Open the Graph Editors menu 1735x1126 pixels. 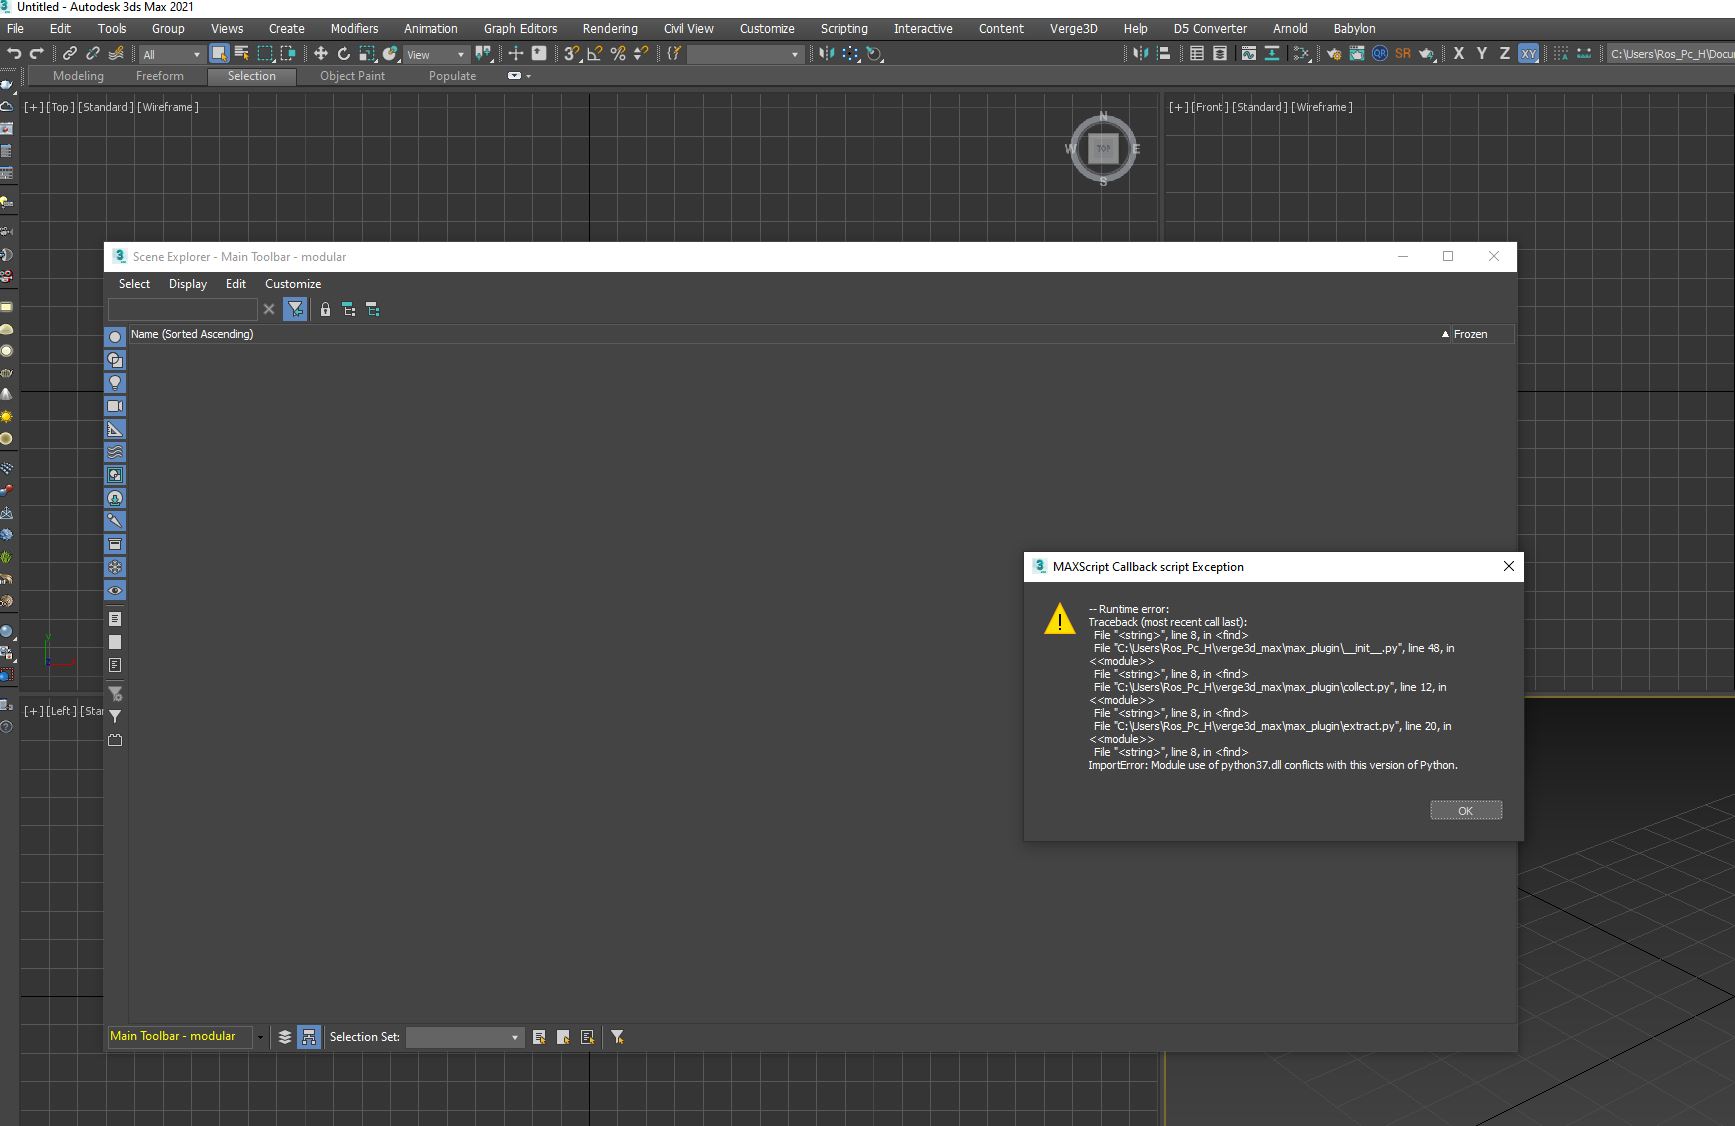tap(520, 28)
